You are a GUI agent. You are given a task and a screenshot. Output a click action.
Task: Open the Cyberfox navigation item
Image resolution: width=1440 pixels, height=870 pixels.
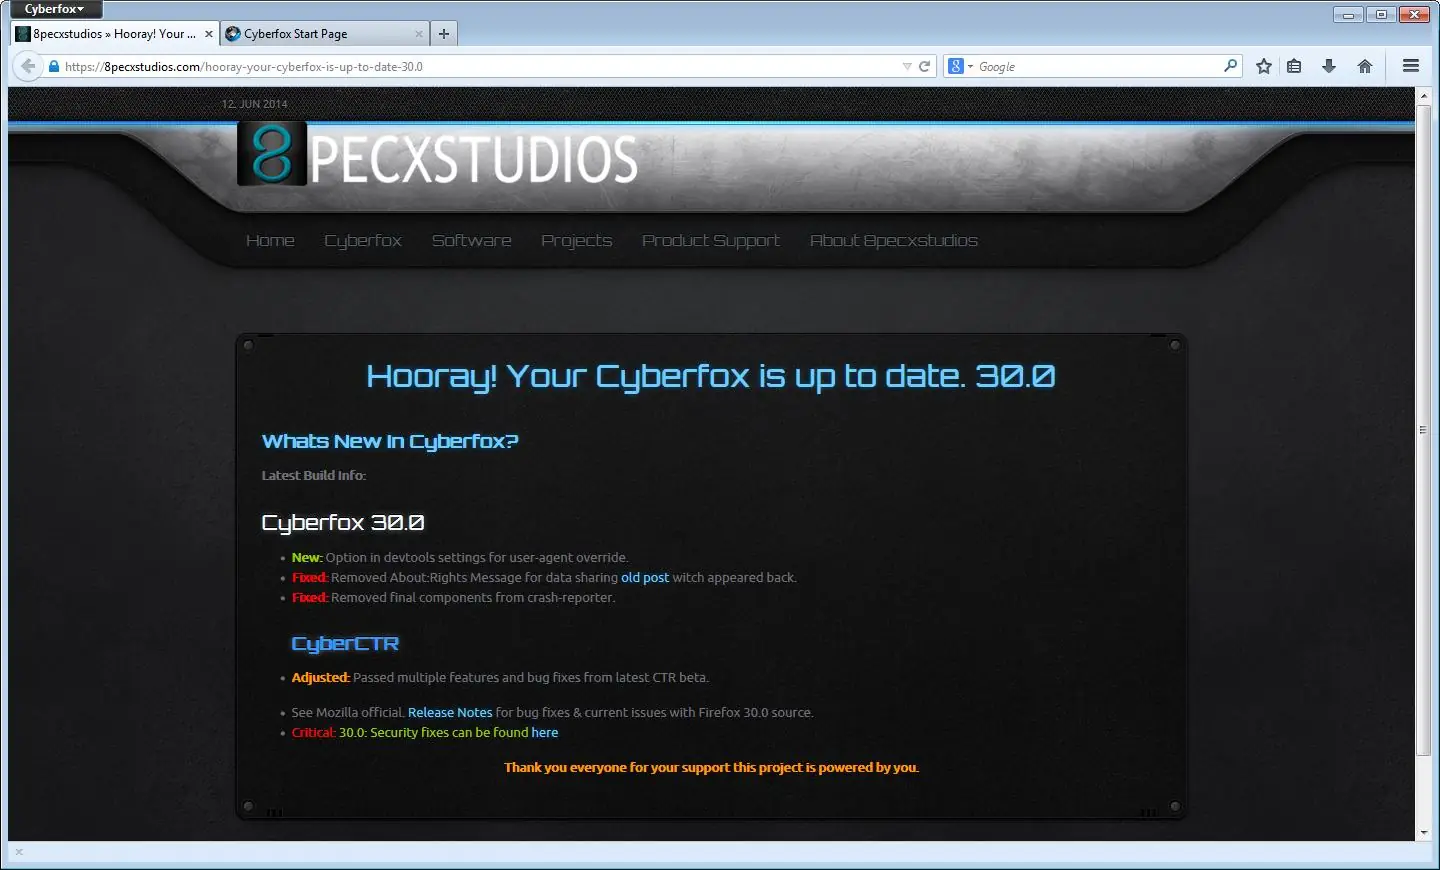pos(363,241)
